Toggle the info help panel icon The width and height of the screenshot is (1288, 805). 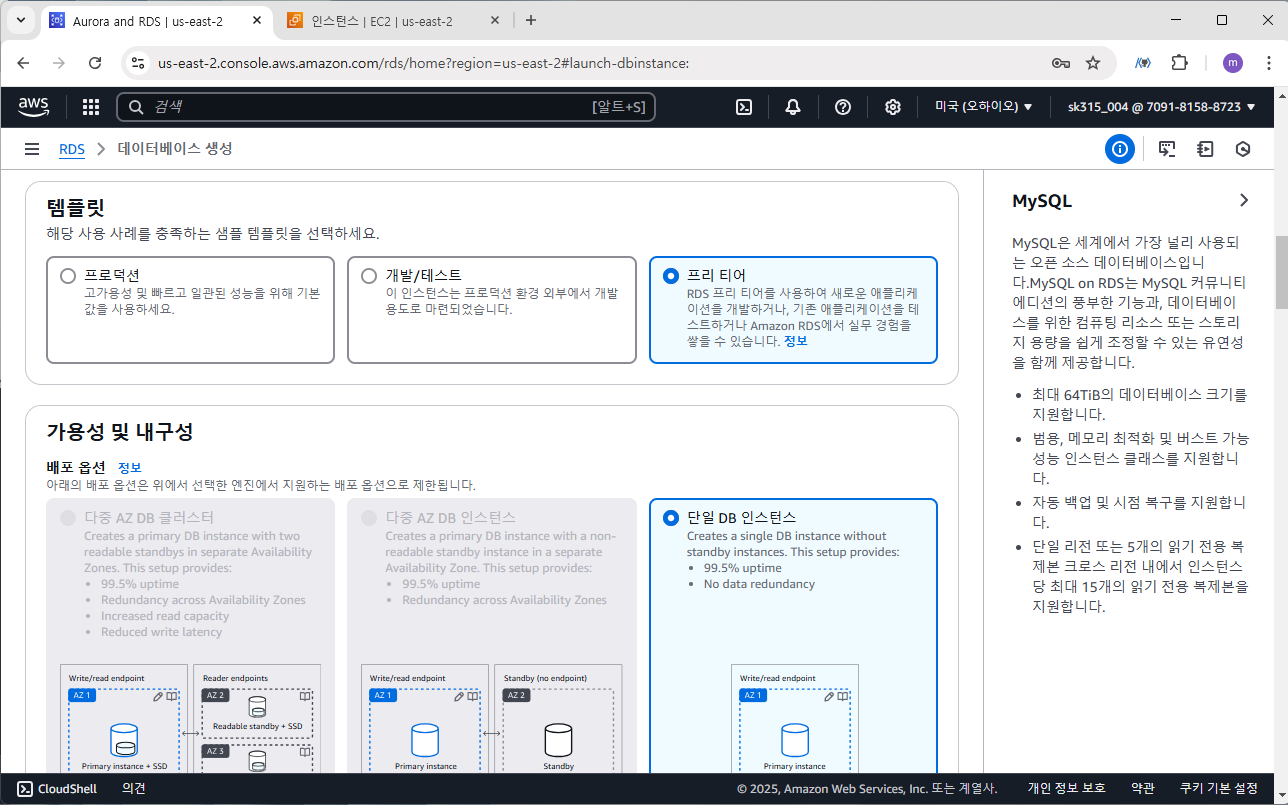click(1120, 149)
